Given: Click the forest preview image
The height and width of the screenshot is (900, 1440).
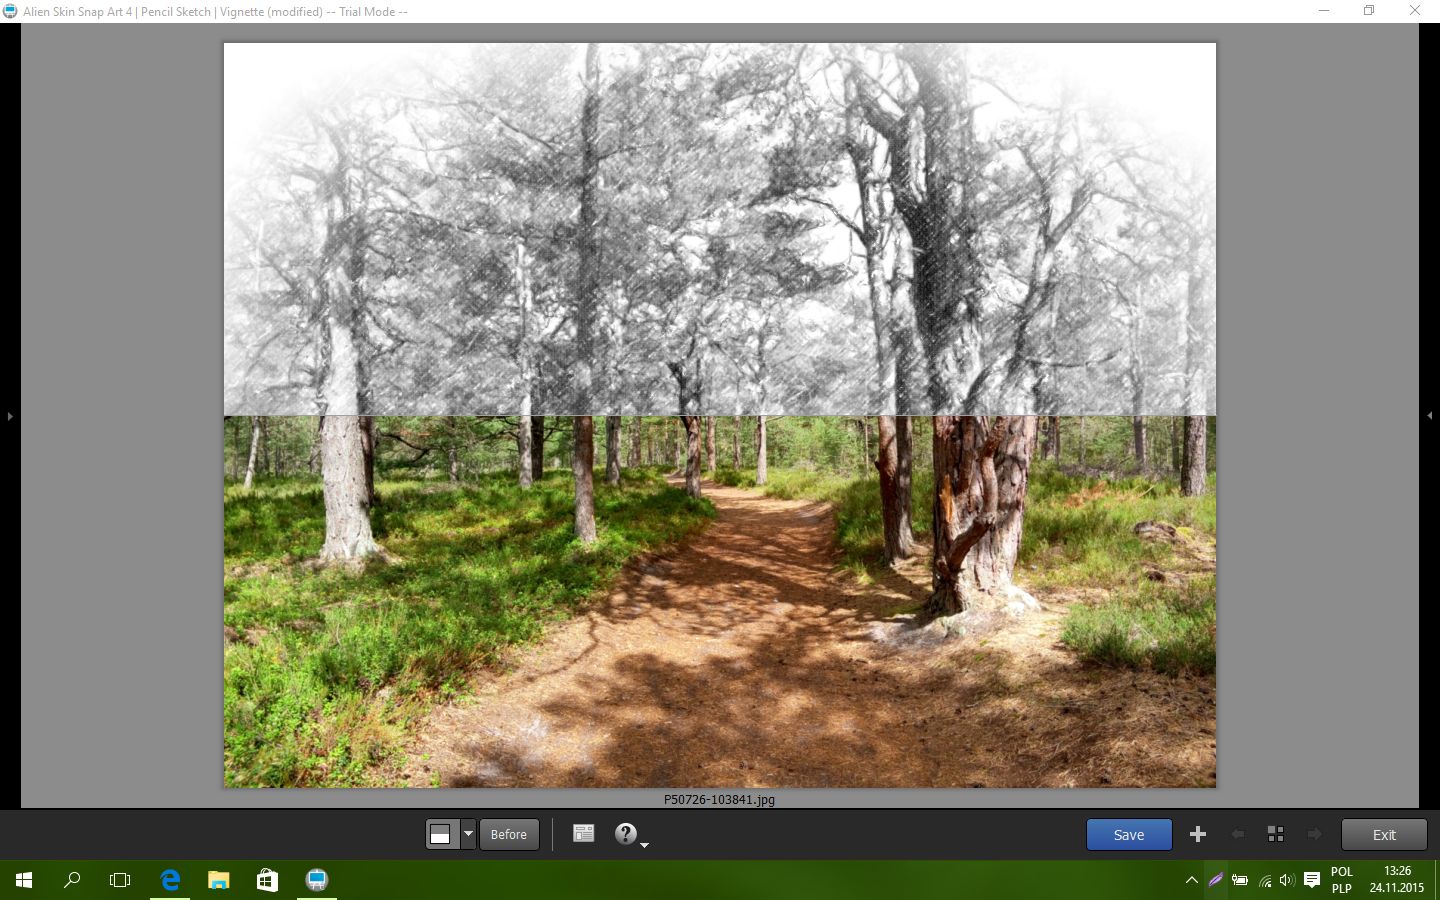Looking at the screenshot, I should pos(720,415).
